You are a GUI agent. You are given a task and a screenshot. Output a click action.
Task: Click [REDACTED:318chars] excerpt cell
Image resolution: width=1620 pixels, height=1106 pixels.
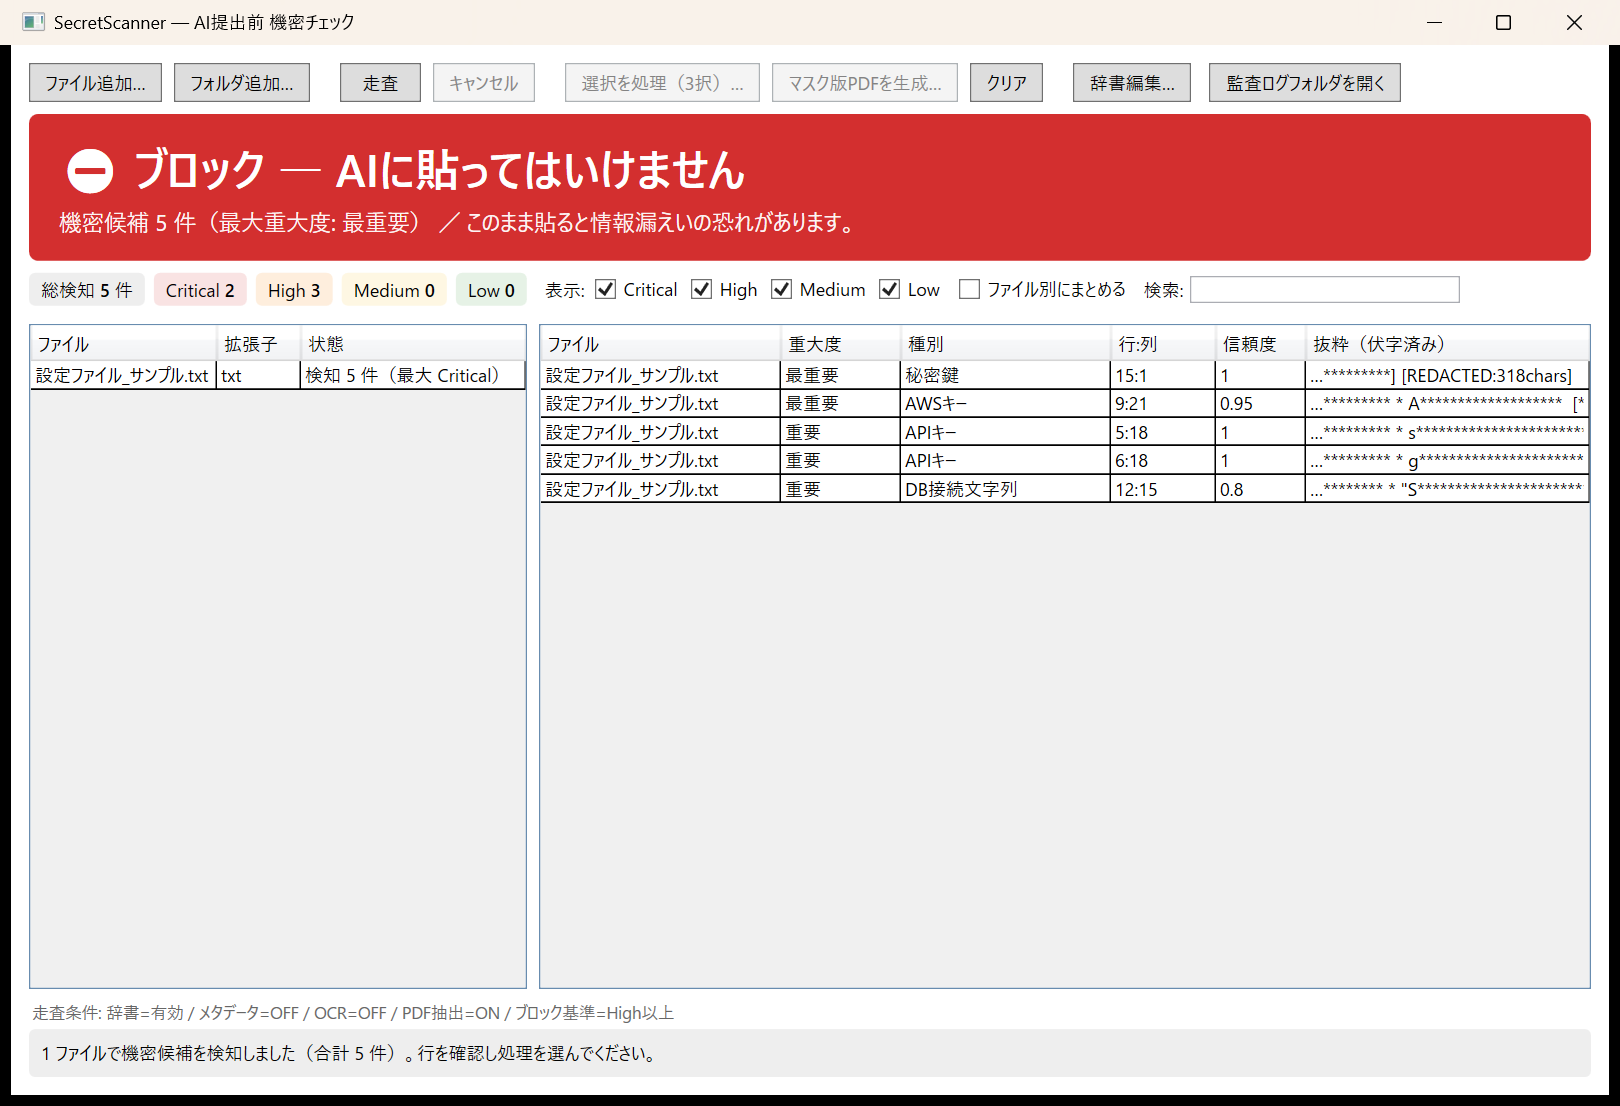(1447, 376)
